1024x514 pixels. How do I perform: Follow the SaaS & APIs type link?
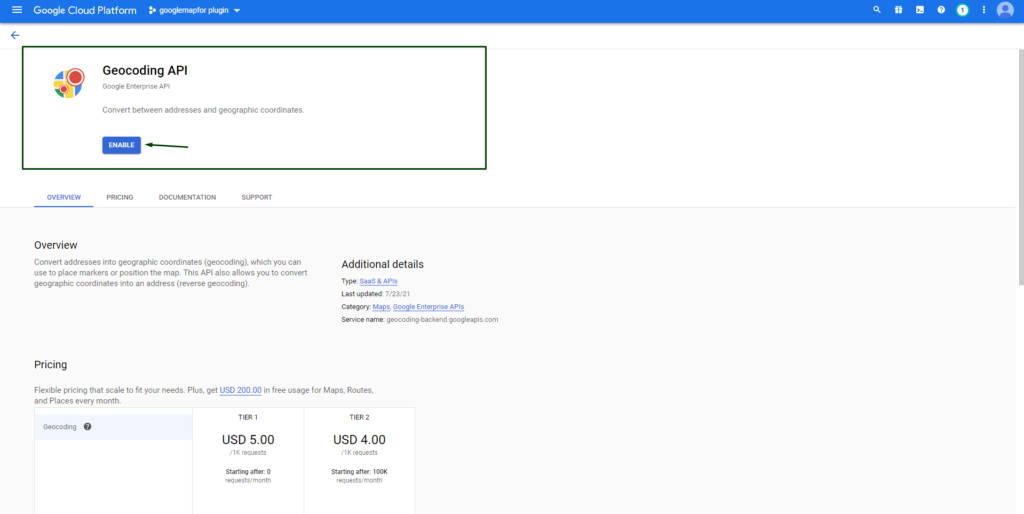tap(378, 282)
